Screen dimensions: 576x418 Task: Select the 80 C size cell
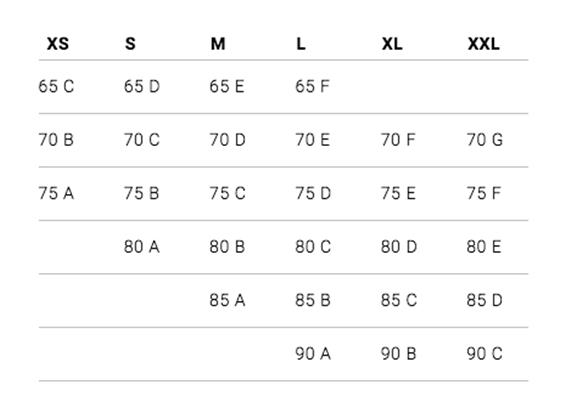pyautogui.click(x=313, y=247)
